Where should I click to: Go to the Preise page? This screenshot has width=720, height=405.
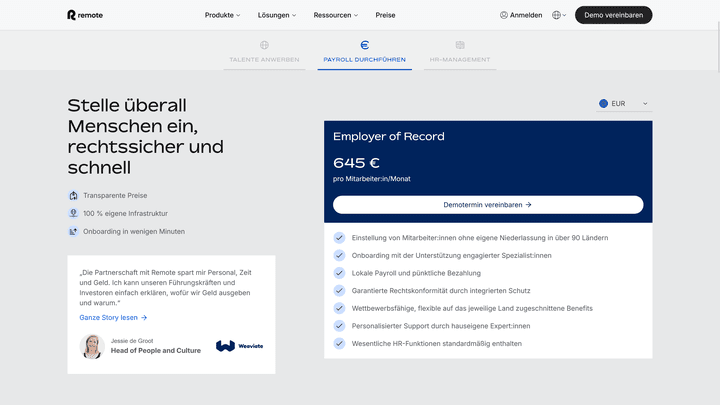click(x=385, y=15)
